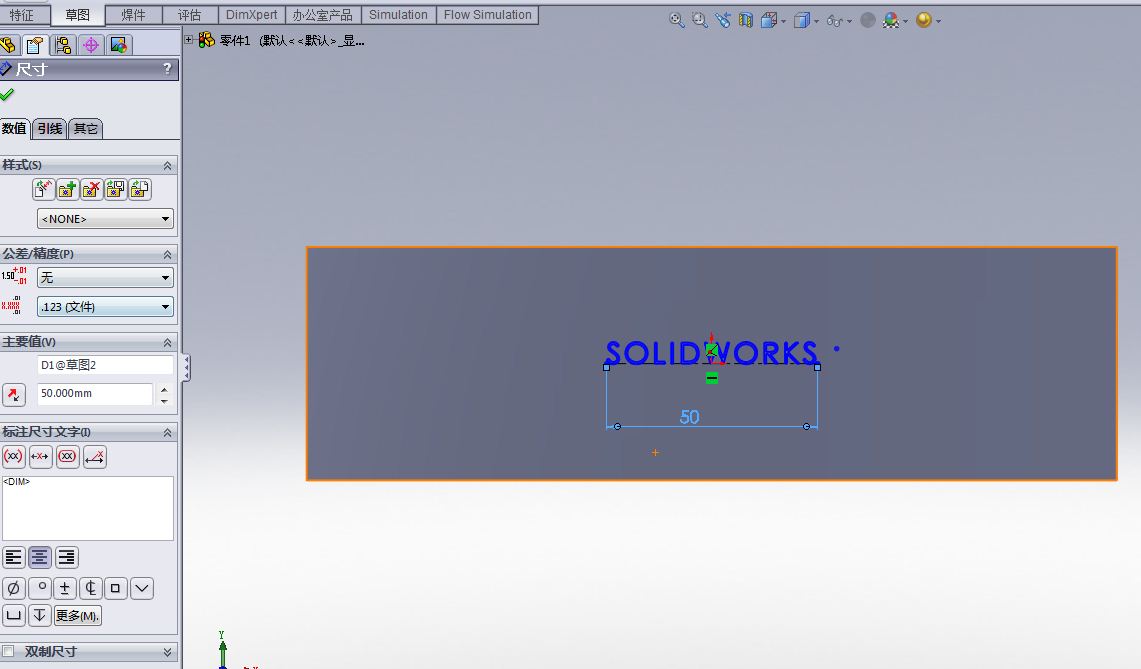This screenshot has height=669, width=1141.
Task: Click the Hide/Show Items glasses icon
Action: (835, 20)
